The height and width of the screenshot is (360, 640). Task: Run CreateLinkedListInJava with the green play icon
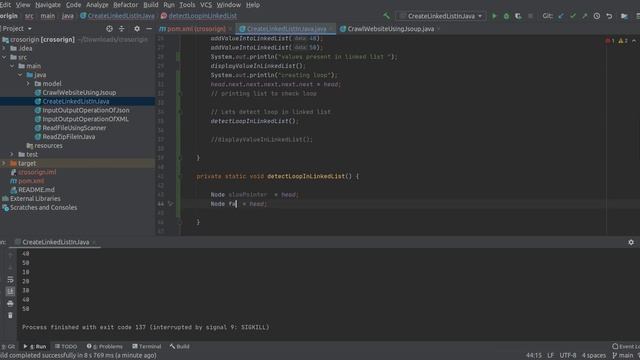[494, 16]
